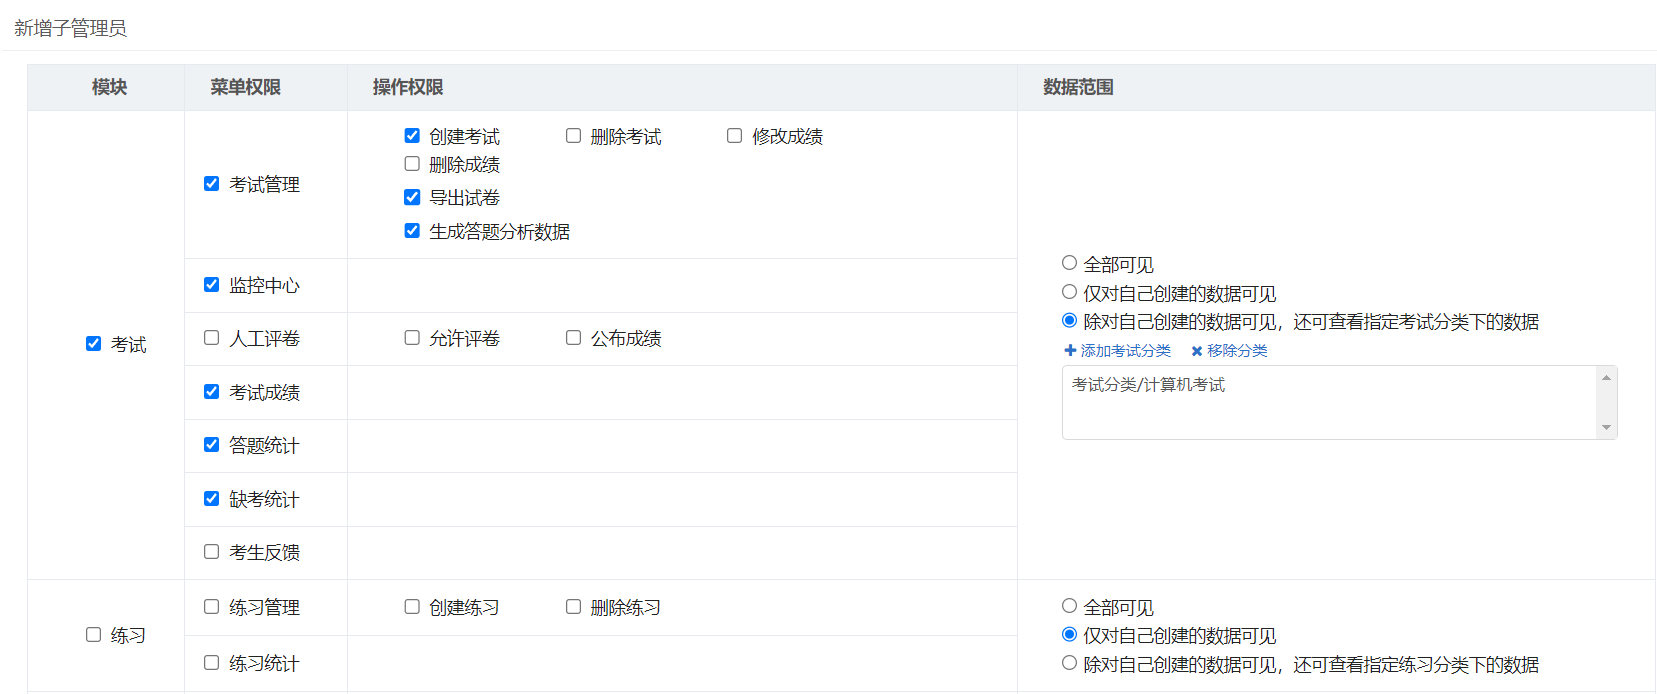The width and height of the screenshot is (1657, 694).
Task: Tick the 修改成绩 checkbox
Action: tap(734, 136)
